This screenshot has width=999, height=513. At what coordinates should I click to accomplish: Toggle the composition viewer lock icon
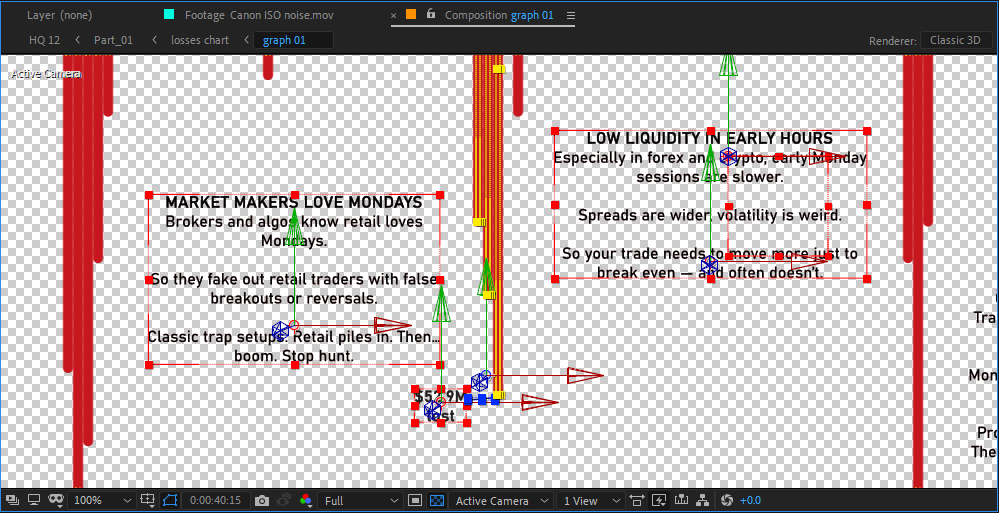tap(431, 13)
